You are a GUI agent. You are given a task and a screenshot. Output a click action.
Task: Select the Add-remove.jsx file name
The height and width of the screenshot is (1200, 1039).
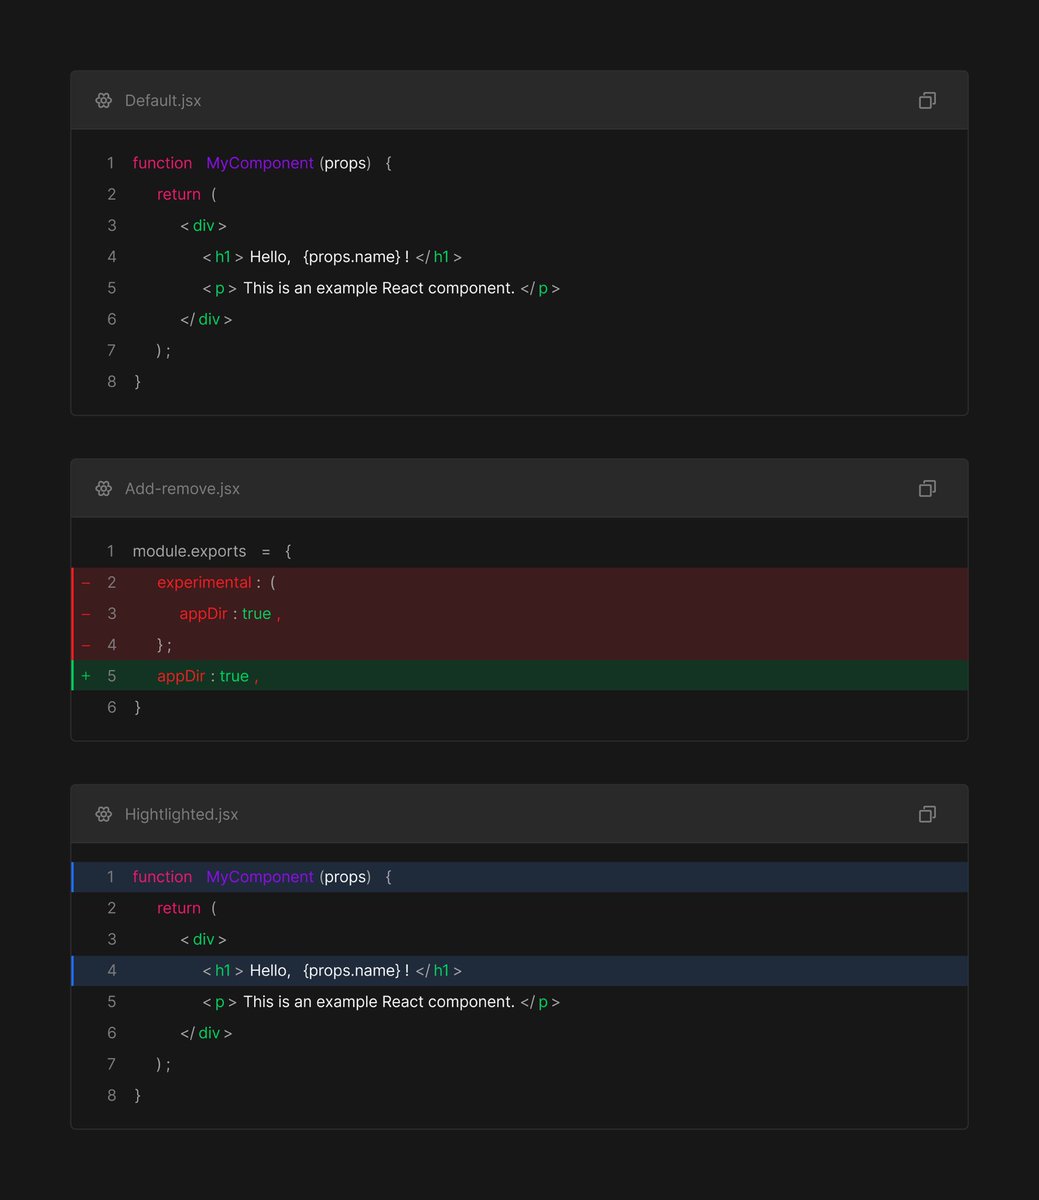[182, 488]
